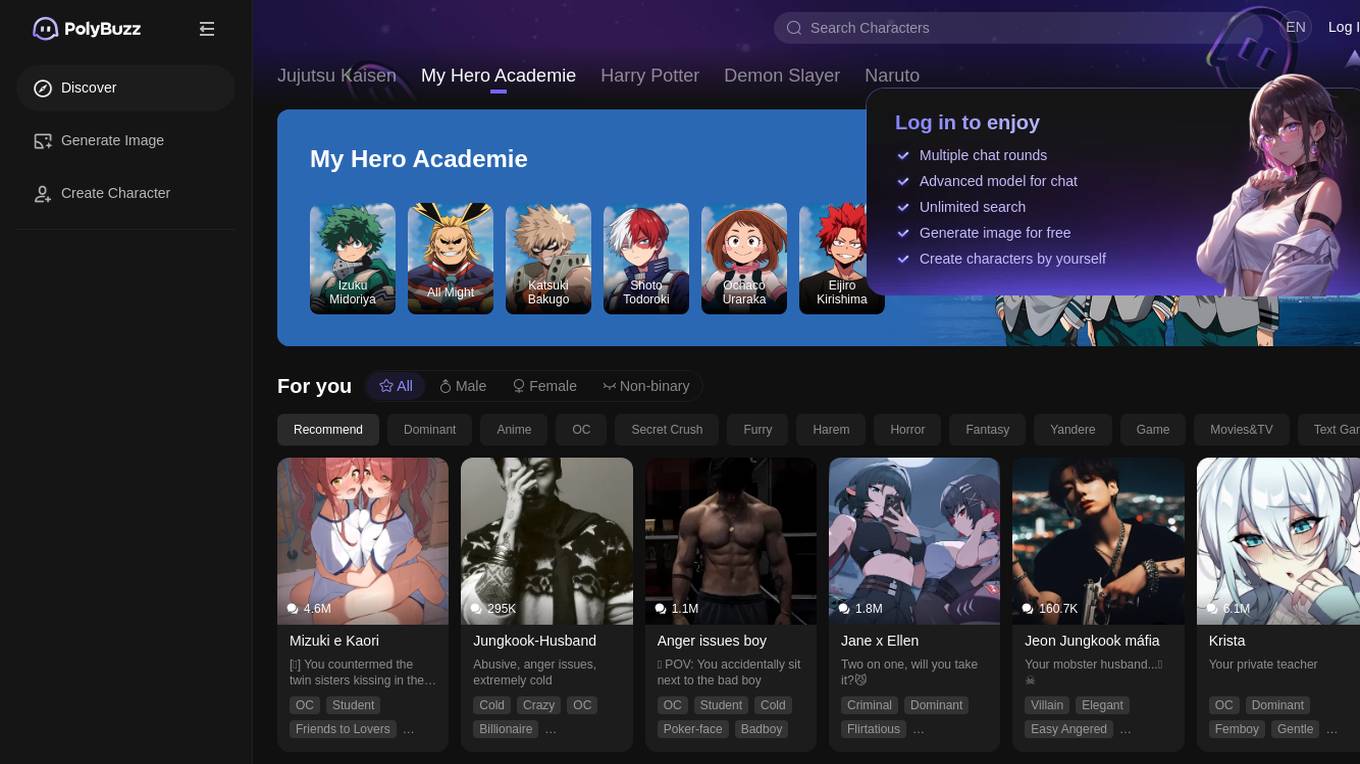Click the chat count icon on Jeon Jungkook máfia
Screen dimensions: 1360x764
(1028, 608)
